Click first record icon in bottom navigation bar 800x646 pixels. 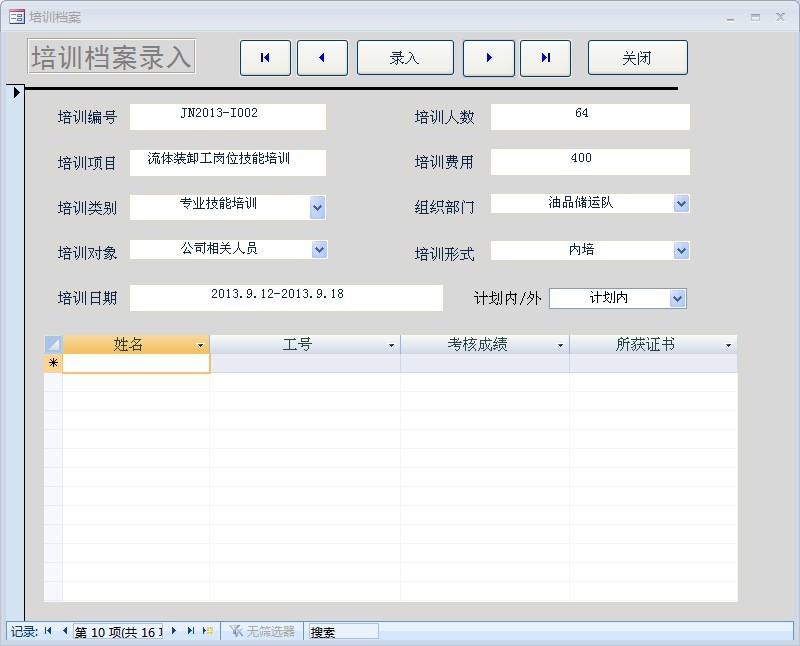[x=48, y=631]
